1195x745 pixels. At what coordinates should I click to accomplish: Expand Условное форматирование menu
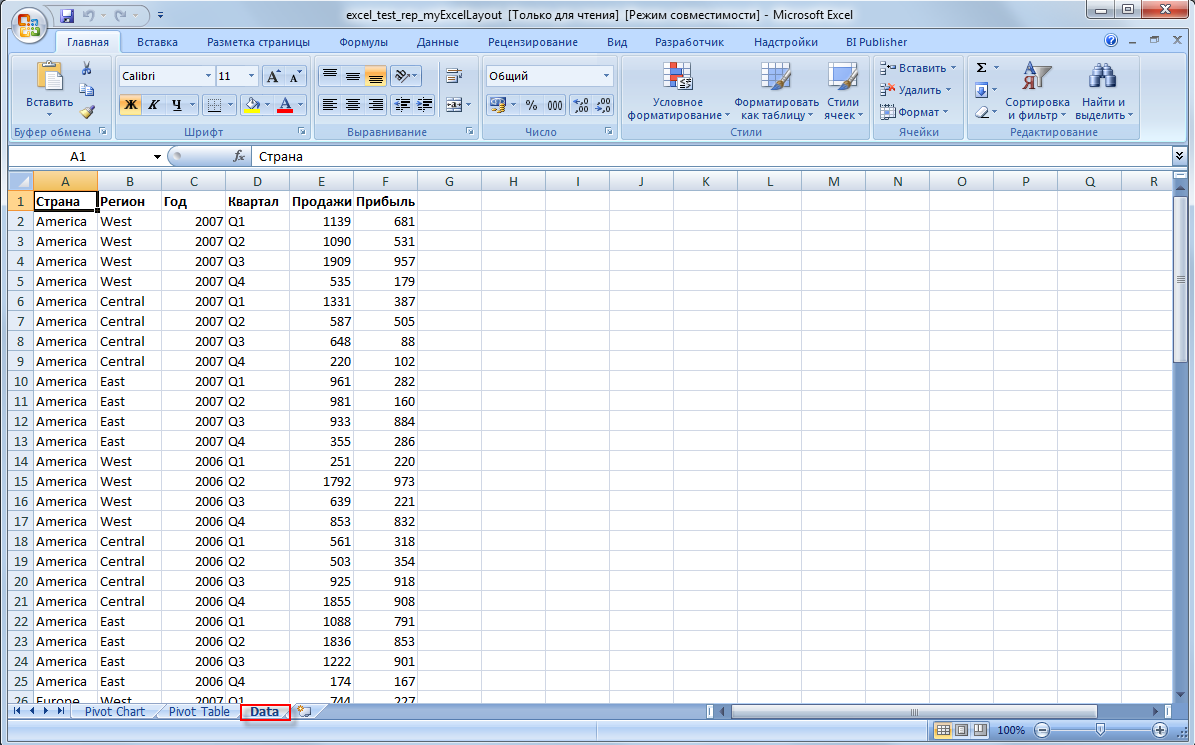pos(678,91)
